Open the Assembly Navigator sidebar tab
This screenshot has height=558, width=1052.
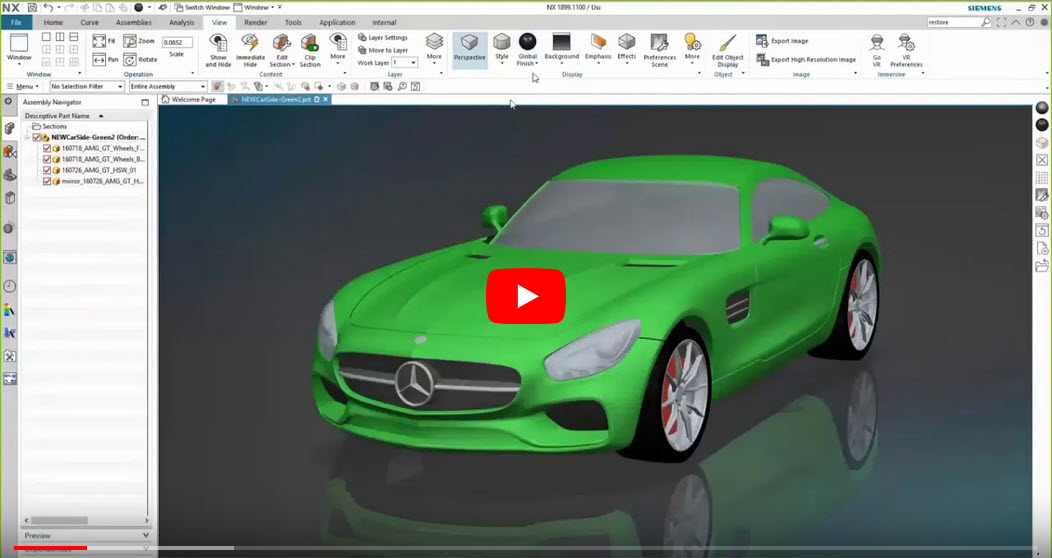9,128
